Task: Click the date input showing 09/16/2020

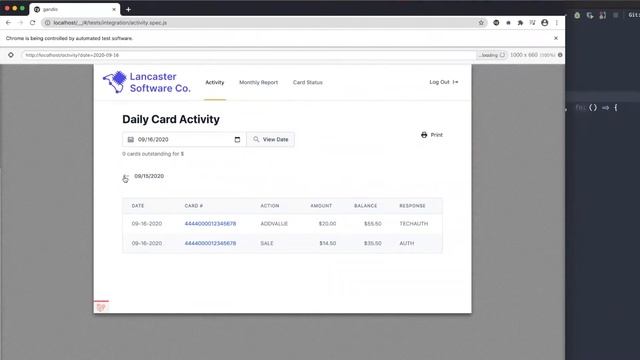Action: click(184, 140)
